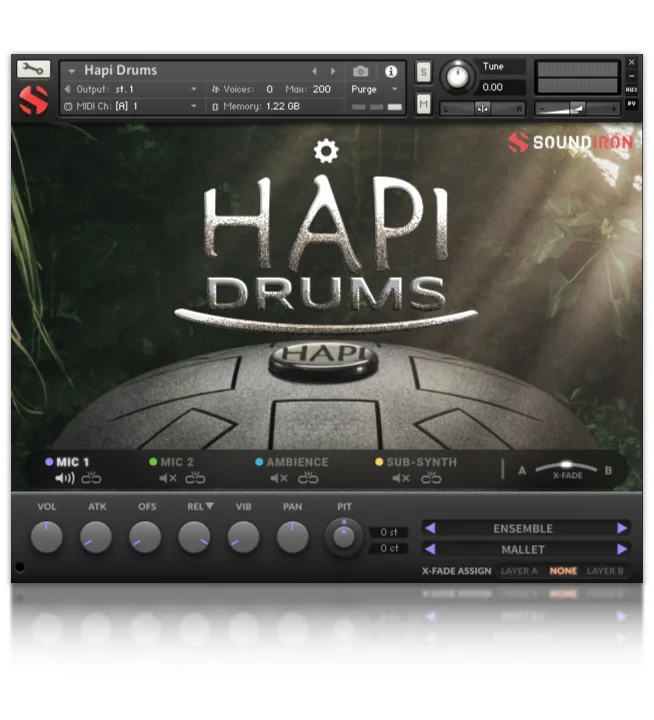Mute the MIC 1 speaker toggle
Viewport: 654px width, 720px height.
(x=65, y=479)
